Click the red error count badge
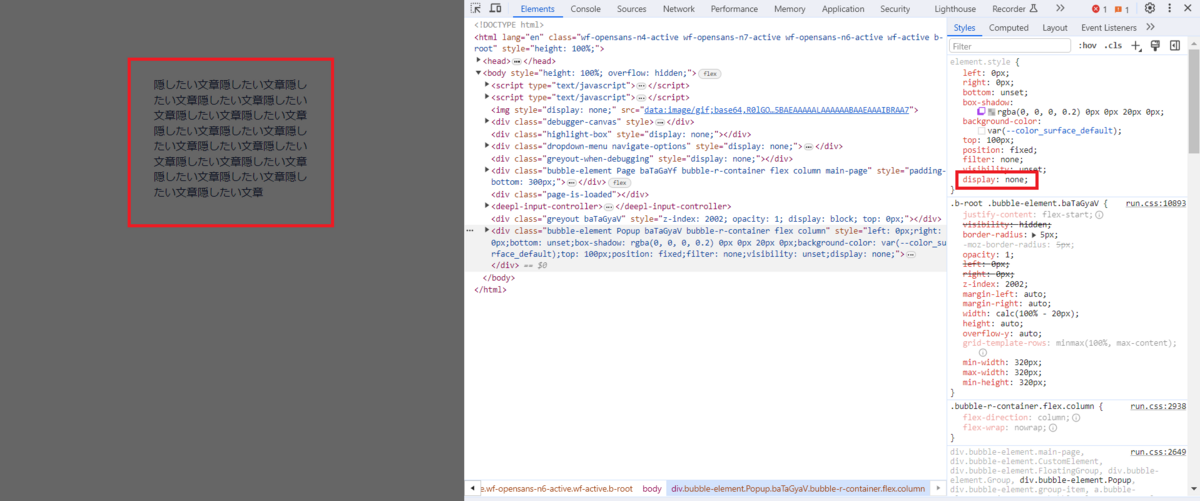This screenshot has height=501, width=1200. [1100, 9]
